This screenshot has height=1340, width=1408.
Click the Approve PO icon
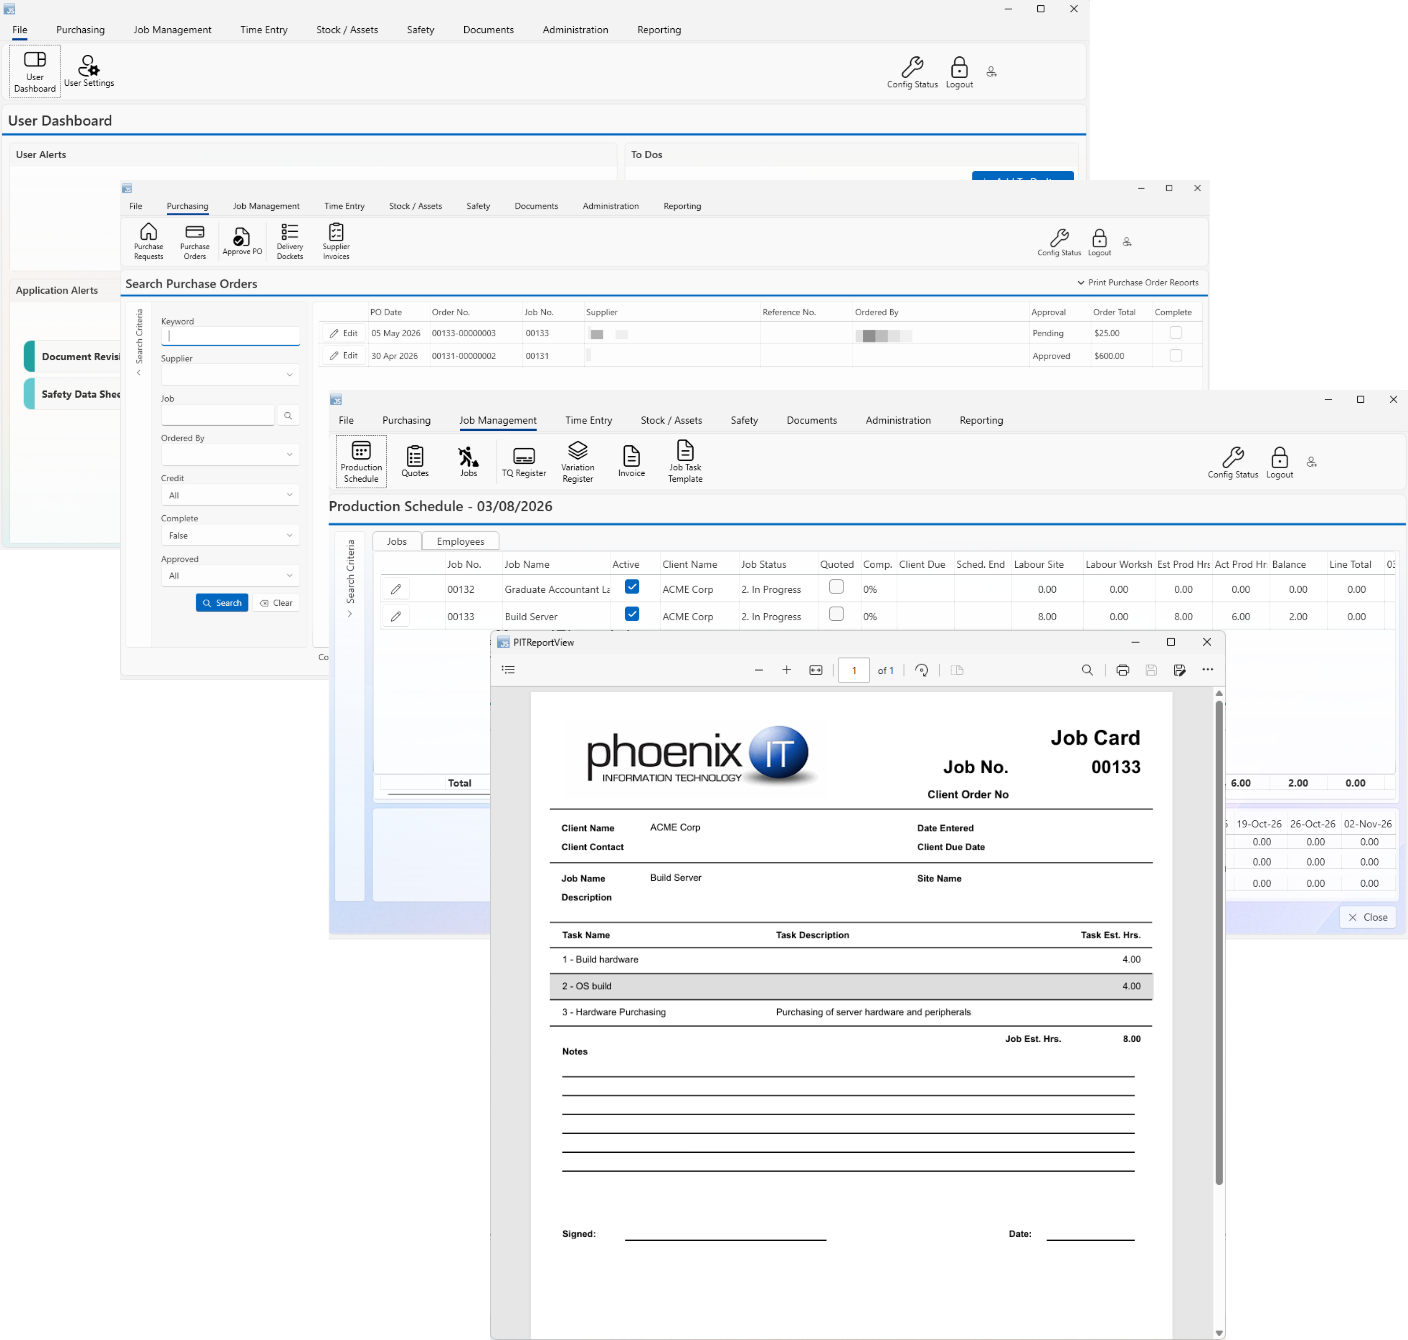pyautogui.click(x=242, y=241)
